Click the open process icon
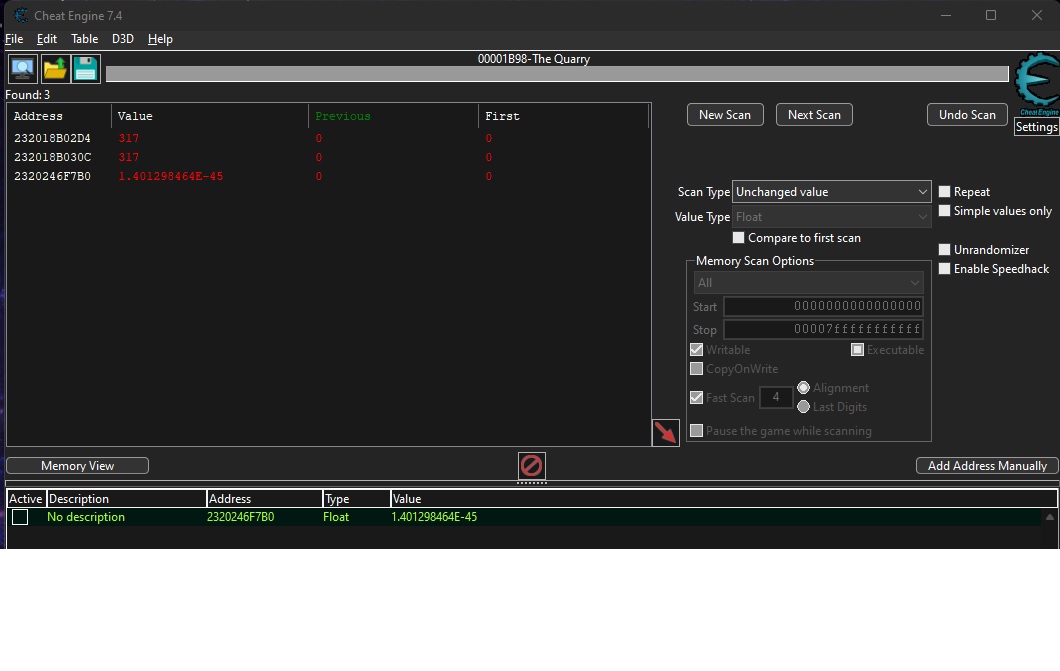 [22, 69]
